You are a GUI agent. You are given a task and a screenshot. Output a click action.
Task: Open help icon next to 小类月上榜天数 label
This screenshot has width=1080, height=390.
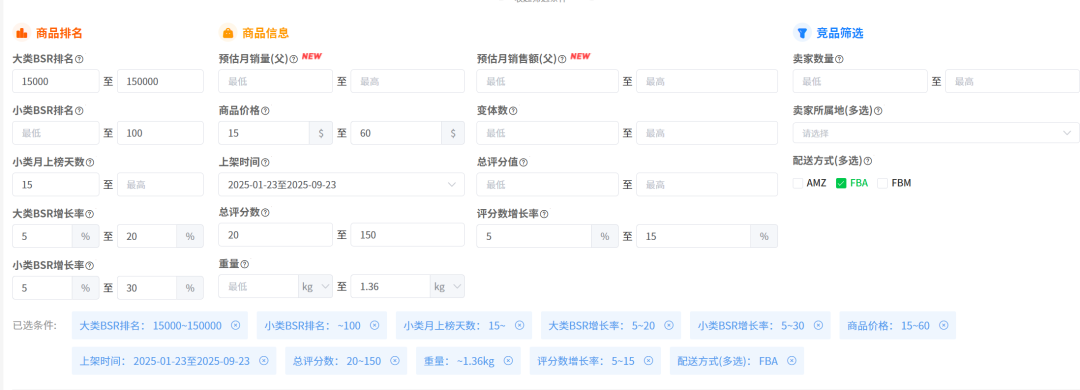[90, 162]
